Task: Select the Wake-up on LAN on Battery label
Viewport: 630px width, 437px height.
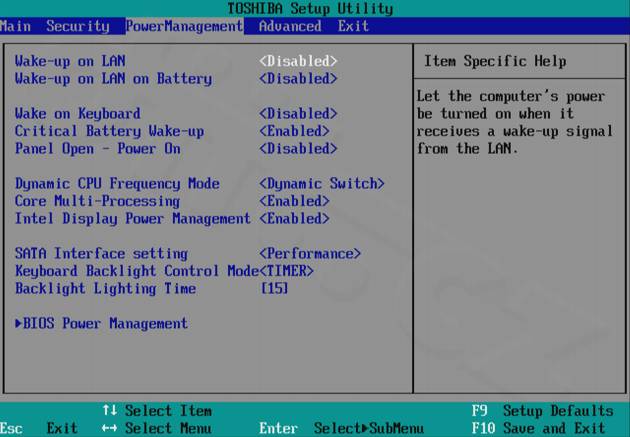Action: (x=113, y=79)
